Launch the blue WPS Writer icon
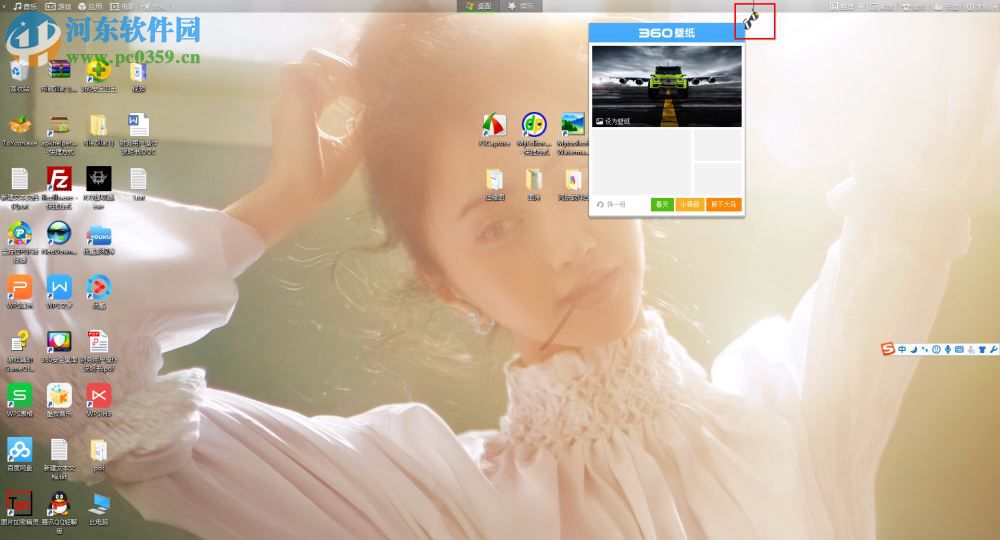Viewport: 1000px width, 540px height. tap(59, 288)
